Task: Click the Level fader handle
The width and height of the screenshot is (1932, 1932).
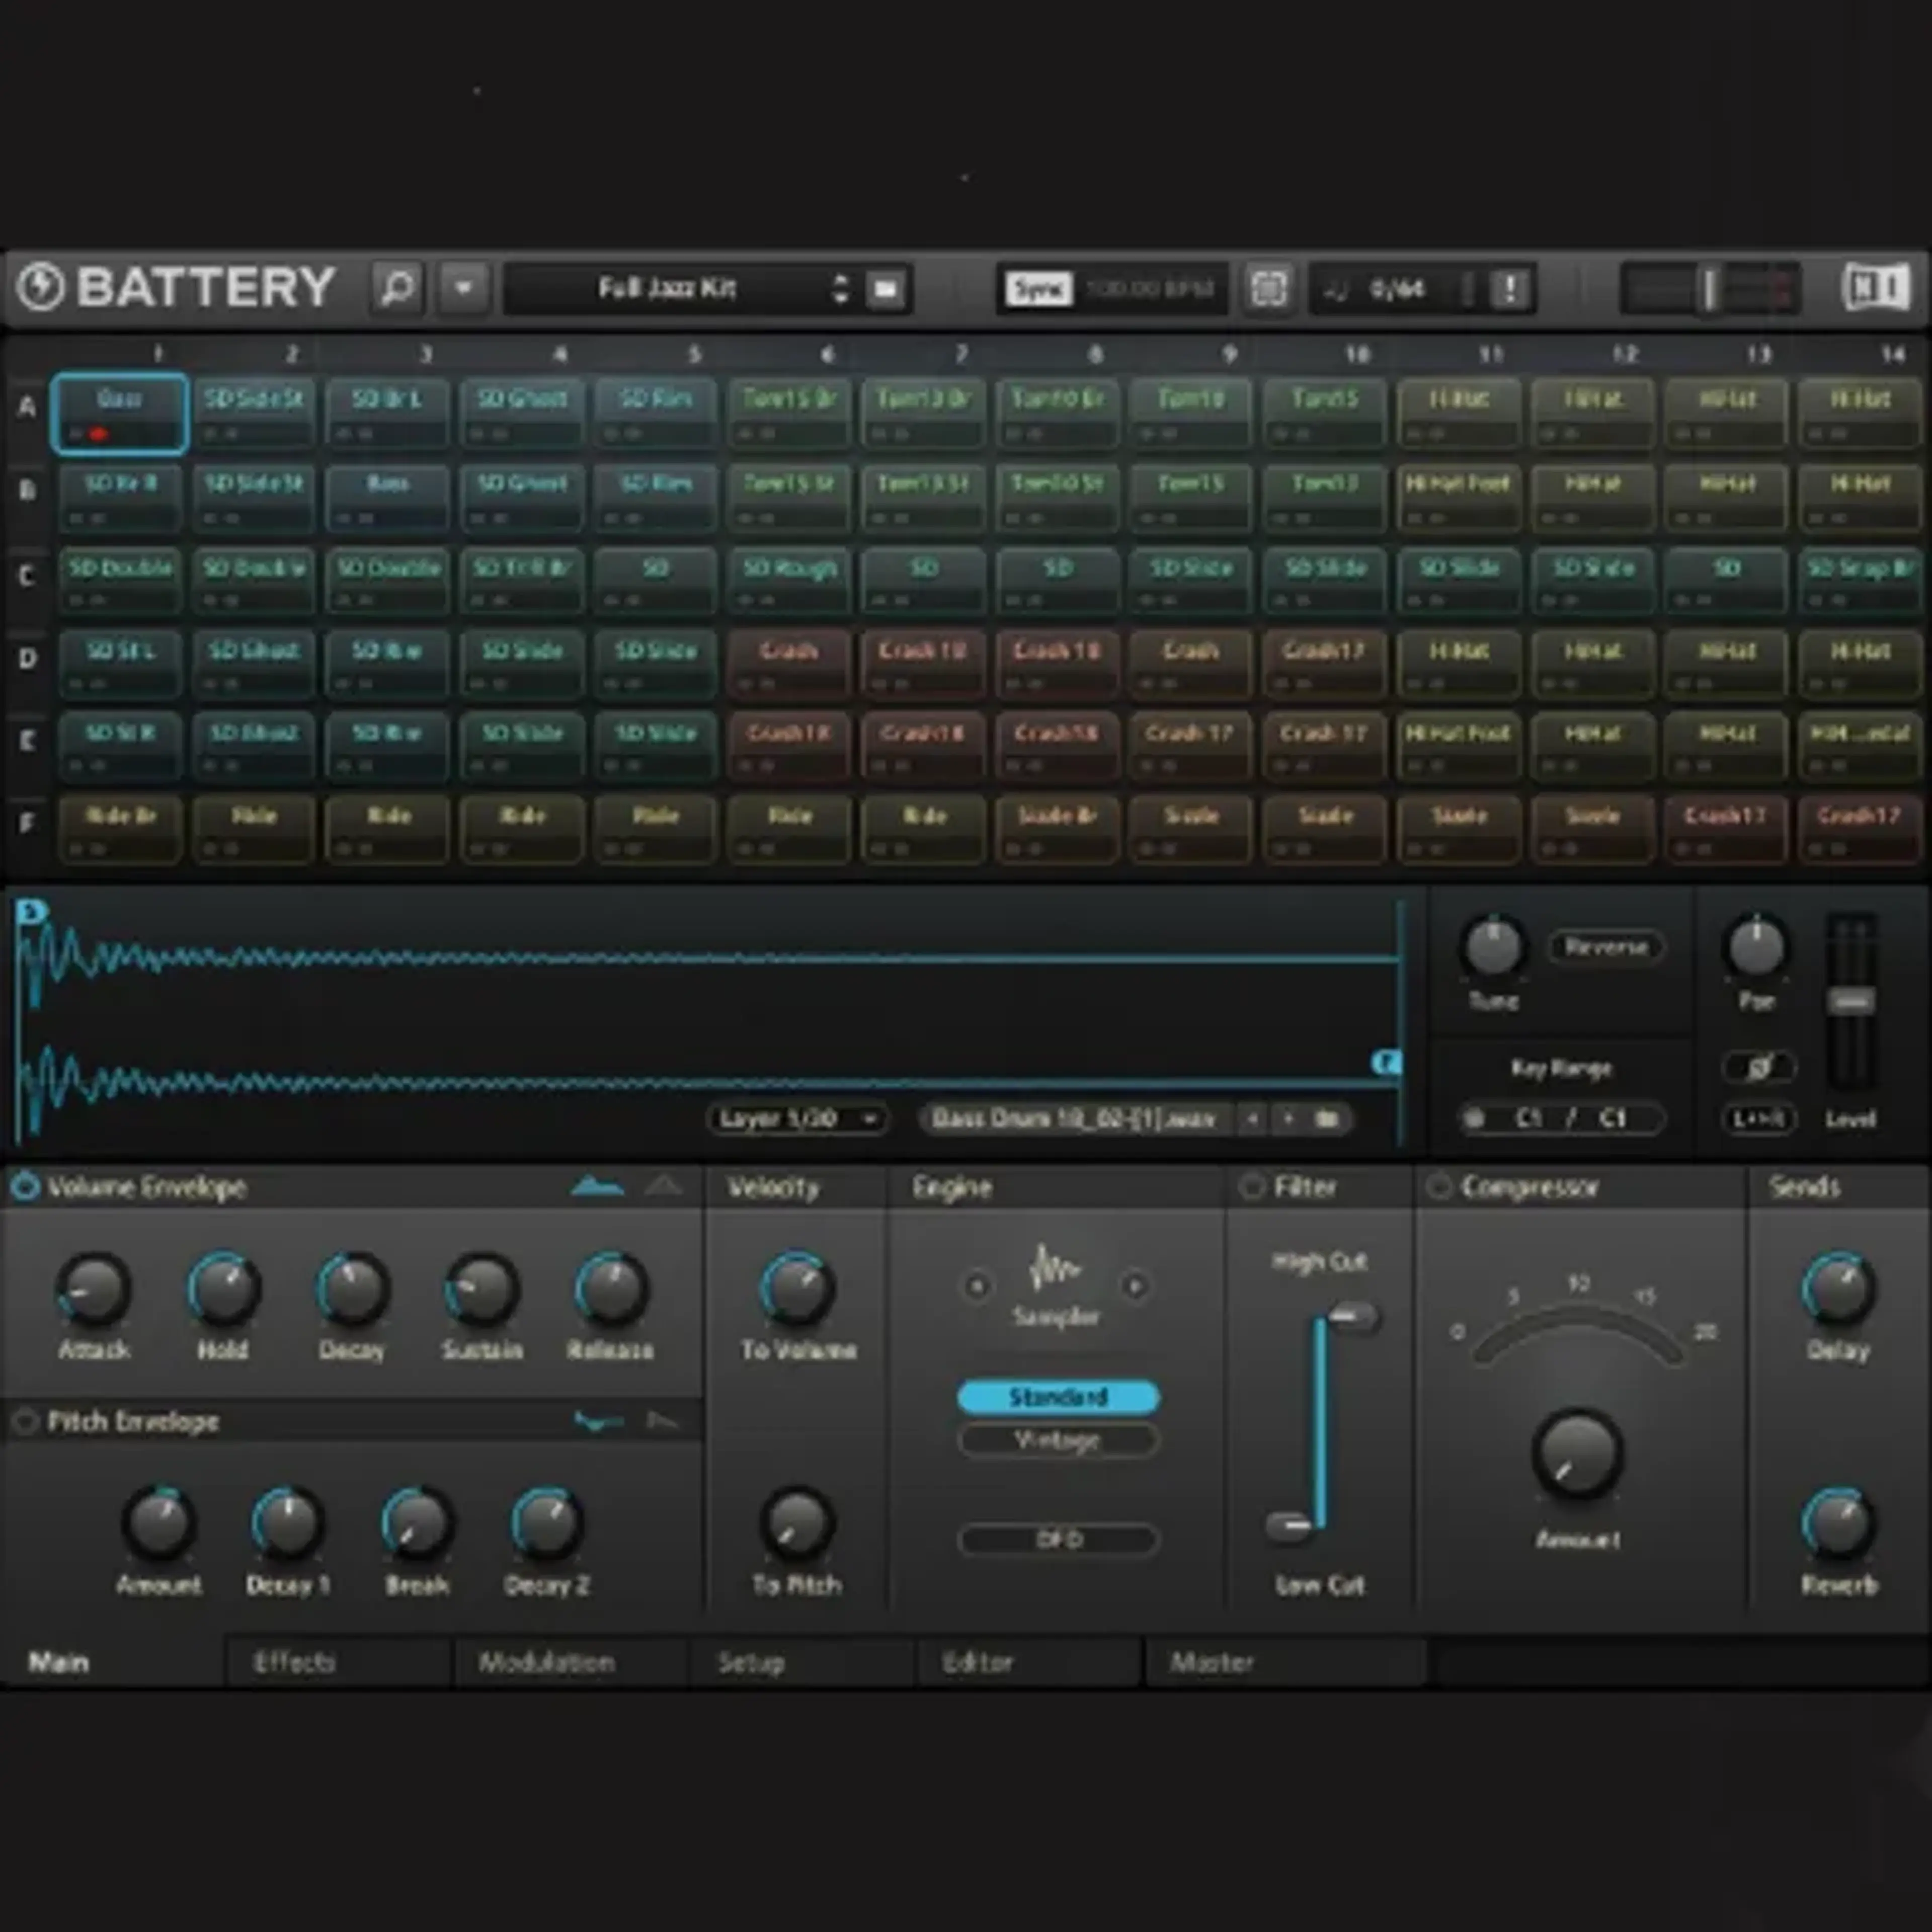Action: click(1851, 1001)
